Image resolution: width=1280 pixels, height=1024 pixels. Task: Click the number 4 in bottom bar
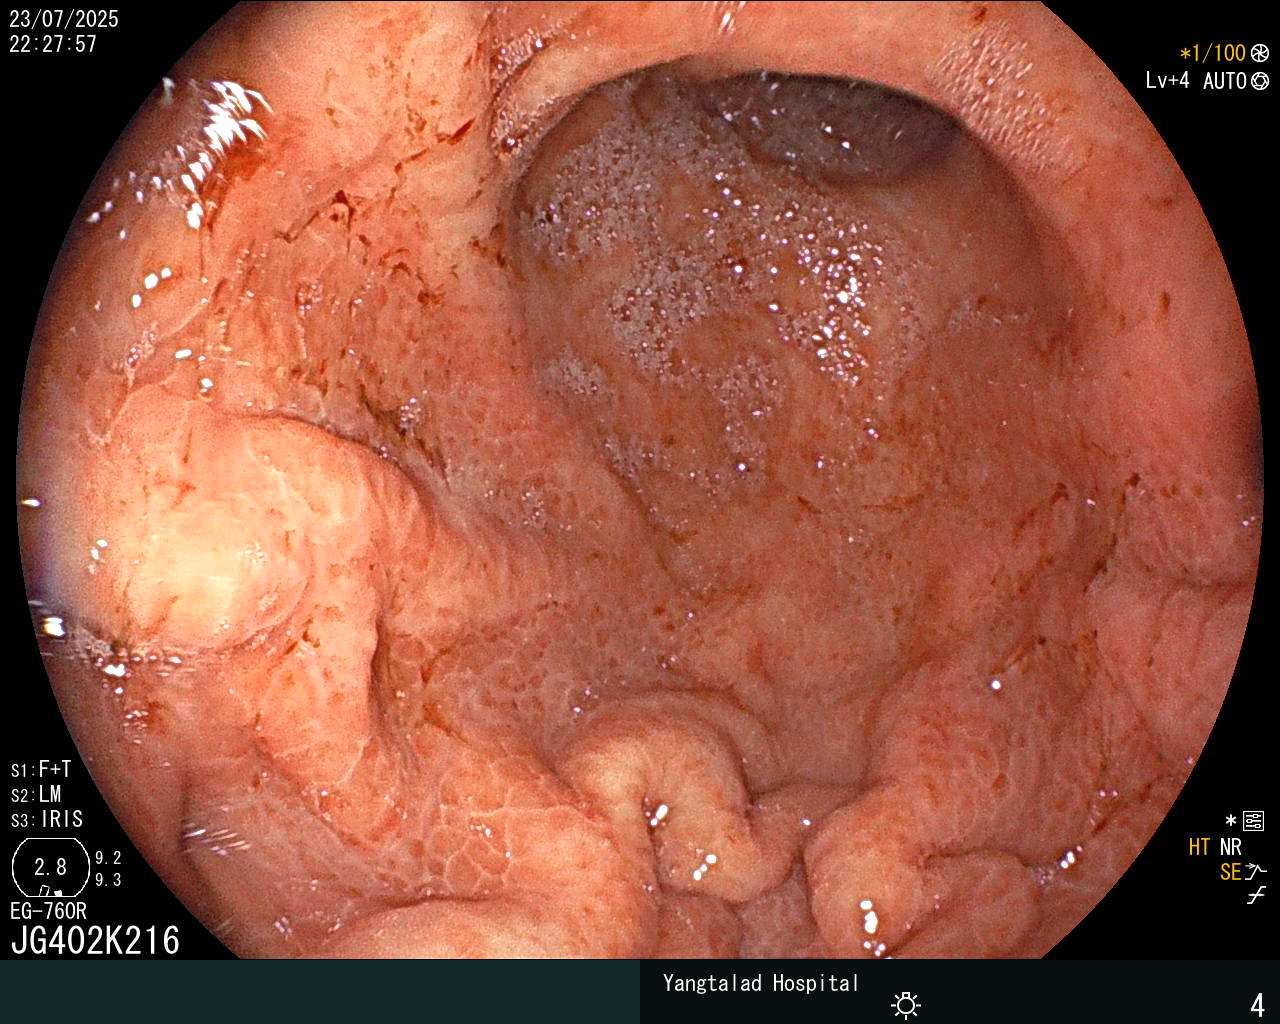[x=1257, y=1005]
